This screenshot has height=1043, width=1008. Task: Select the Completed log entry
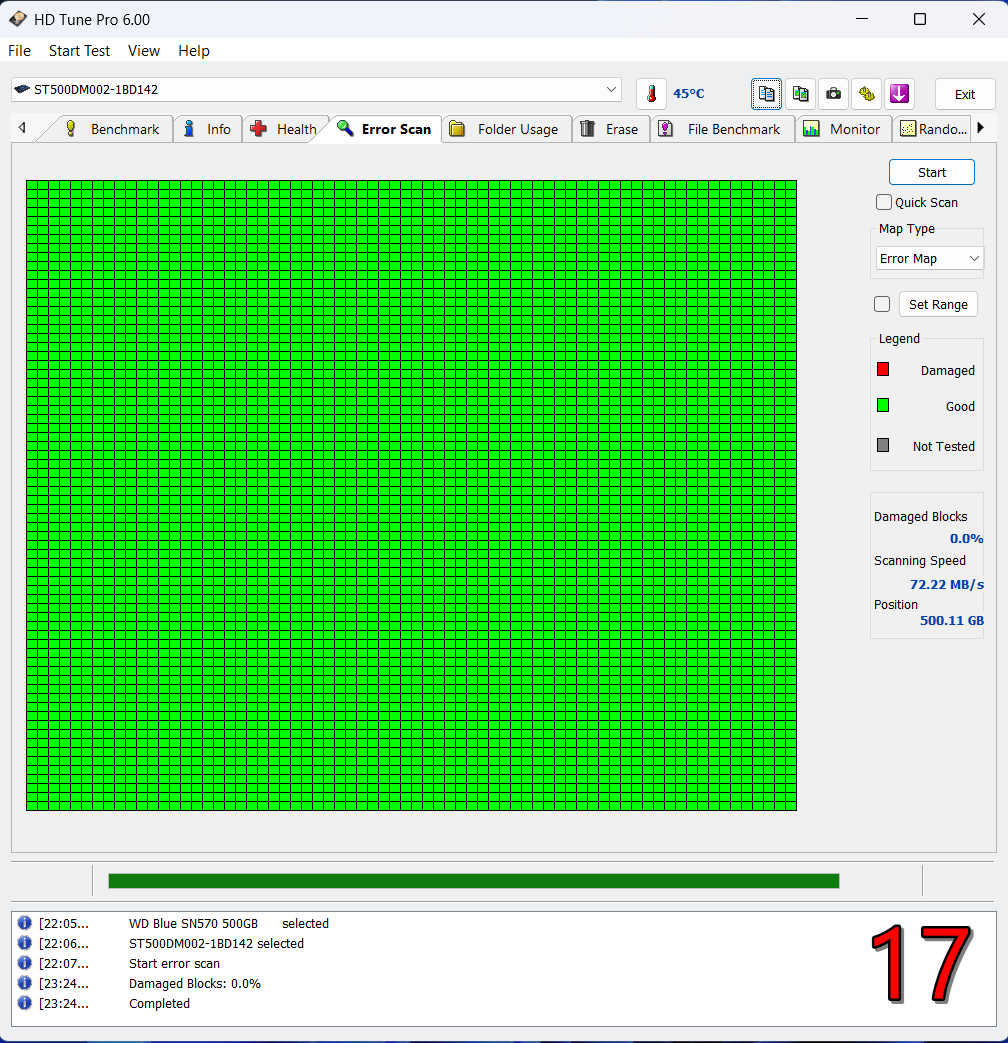click(x=159, y=1004)
